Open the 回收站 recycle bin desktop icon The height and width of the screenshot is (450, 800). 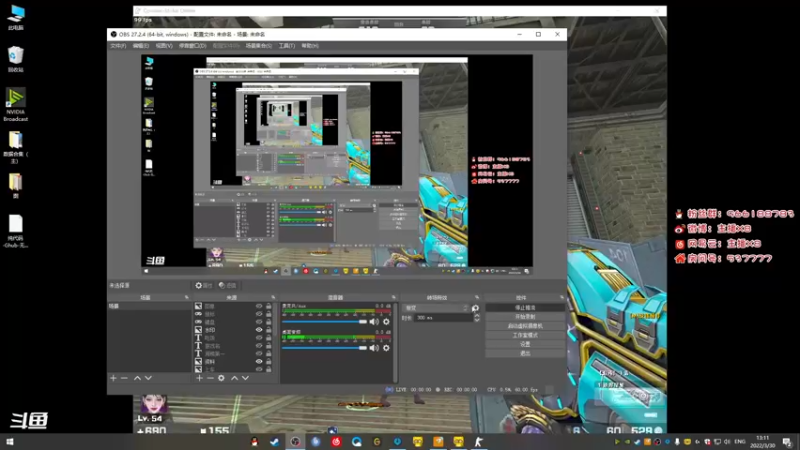[x=15, y=59]
